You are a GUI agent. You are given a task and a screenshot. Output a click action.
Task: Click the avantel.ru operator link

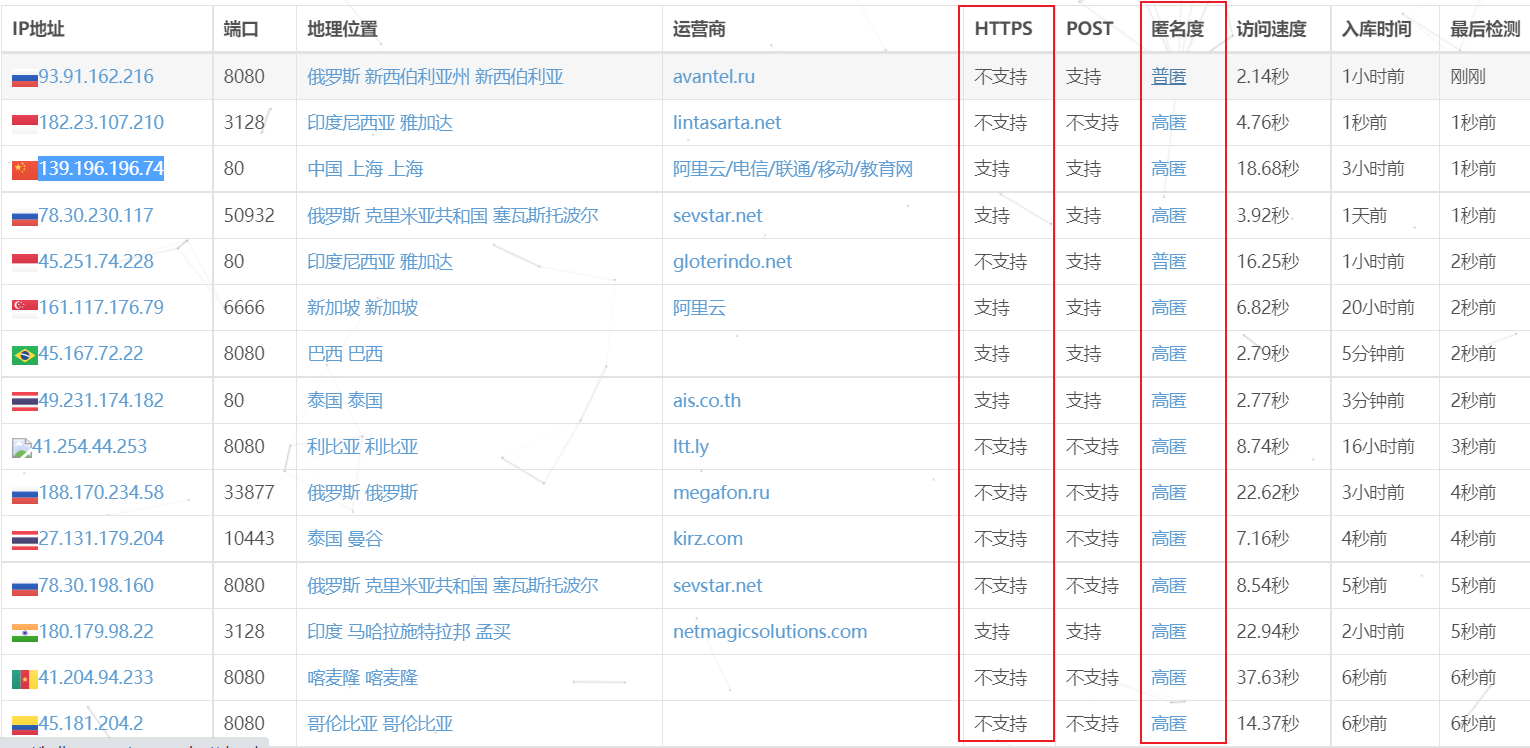tap(714, 76)
